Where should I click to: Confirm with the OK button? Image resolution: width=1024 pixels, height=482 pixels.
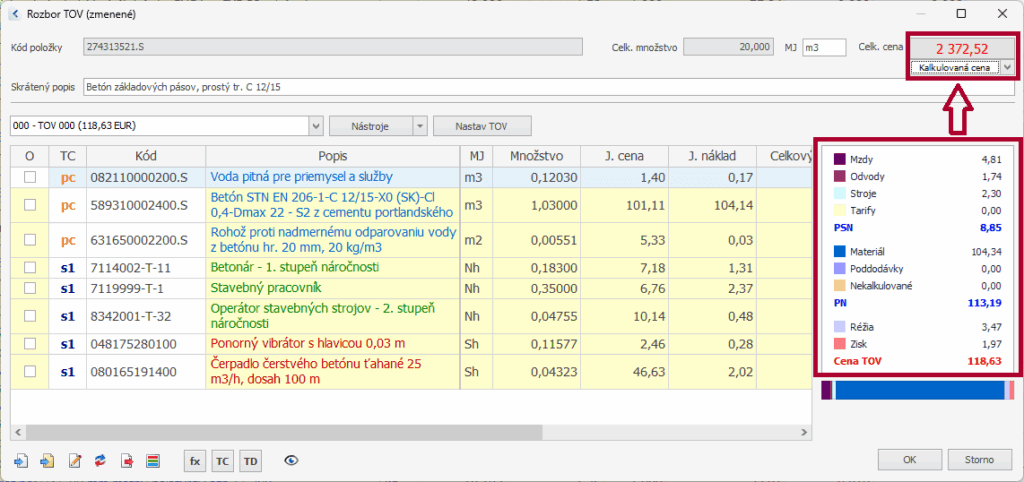908,460
